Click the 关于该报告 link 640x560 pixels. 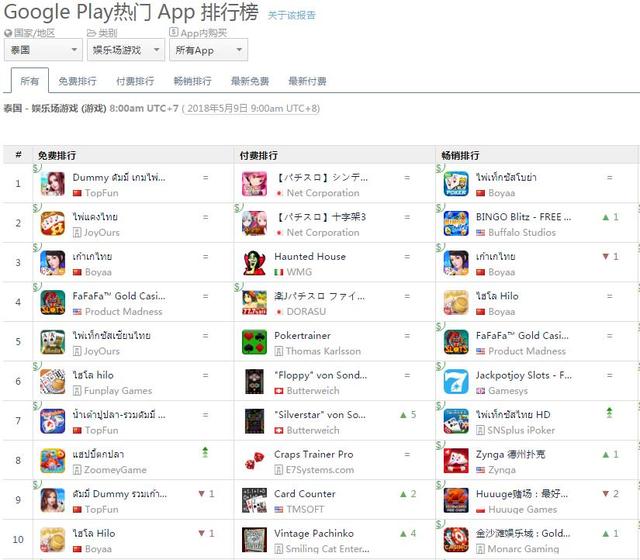tap(291, 16)
